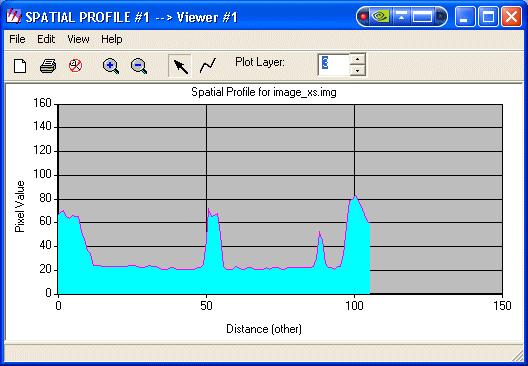Increase the Plot Layer value
The height and width of the screenshot is (366, 528).
click(x=358, y=59)
